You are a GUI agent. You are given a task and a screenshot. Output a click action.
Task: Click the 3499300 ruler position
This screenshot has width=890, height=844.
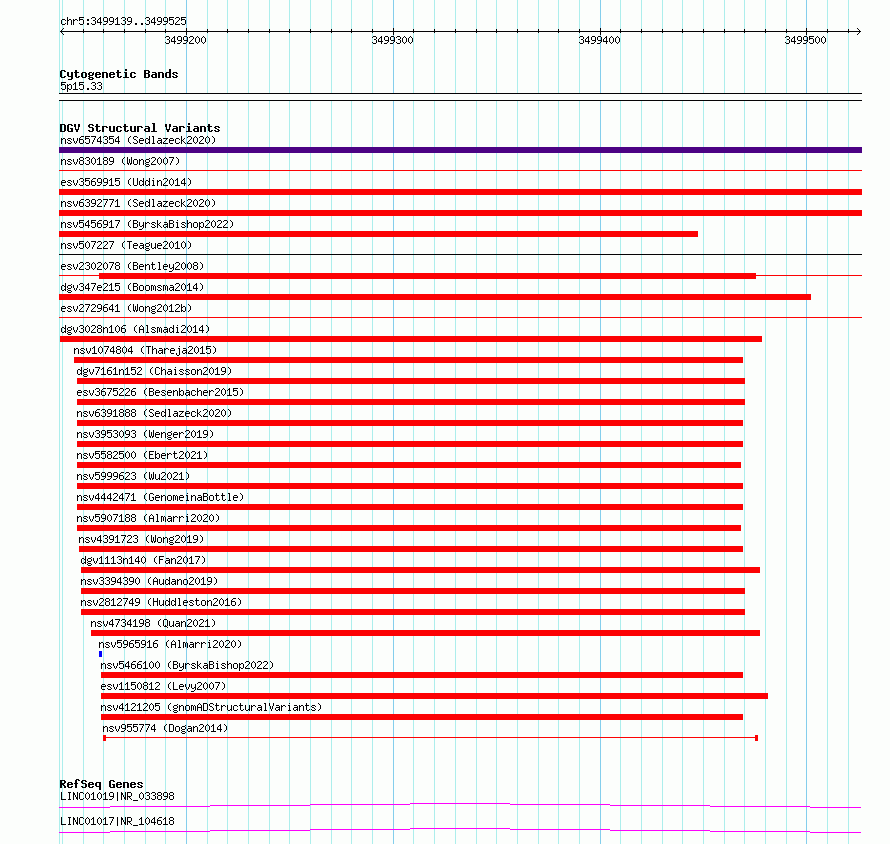[x=392, y=40]
